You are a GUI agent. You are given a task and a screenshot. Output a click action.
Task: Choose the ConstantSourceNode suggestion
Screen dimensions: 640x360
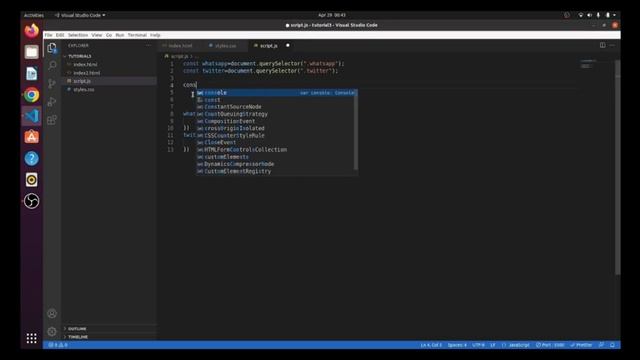(277, 107)
